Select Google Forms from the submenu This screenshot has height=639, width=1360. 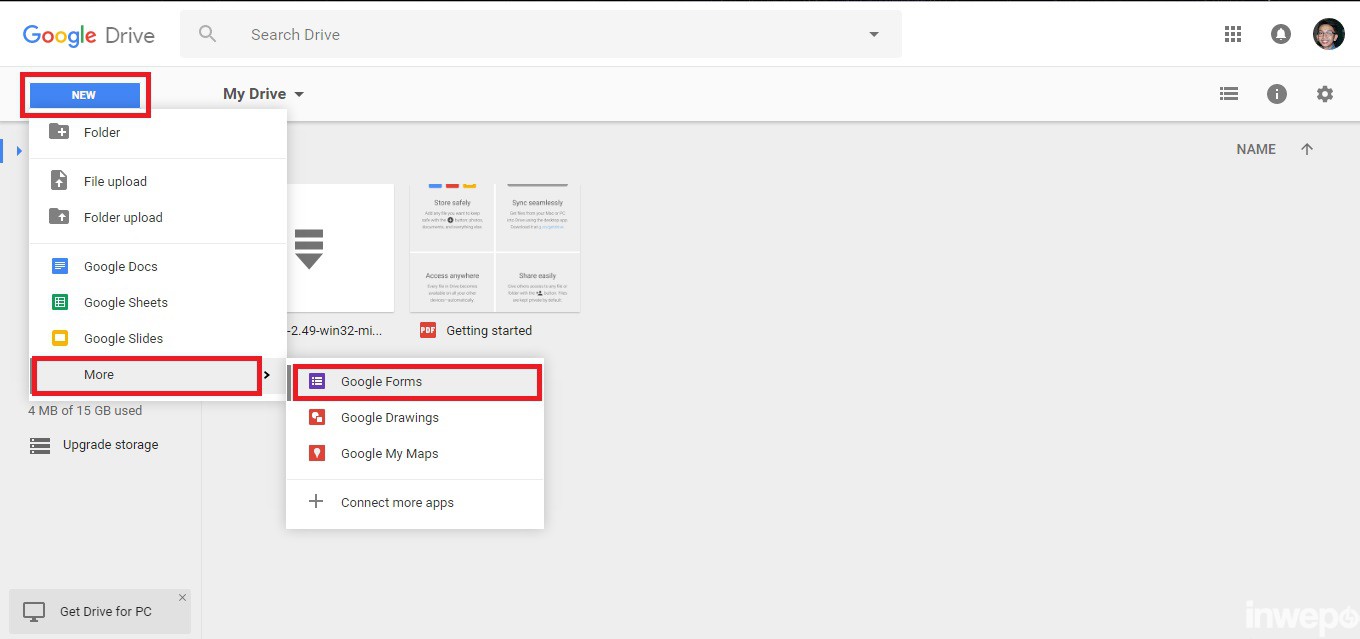415,381
